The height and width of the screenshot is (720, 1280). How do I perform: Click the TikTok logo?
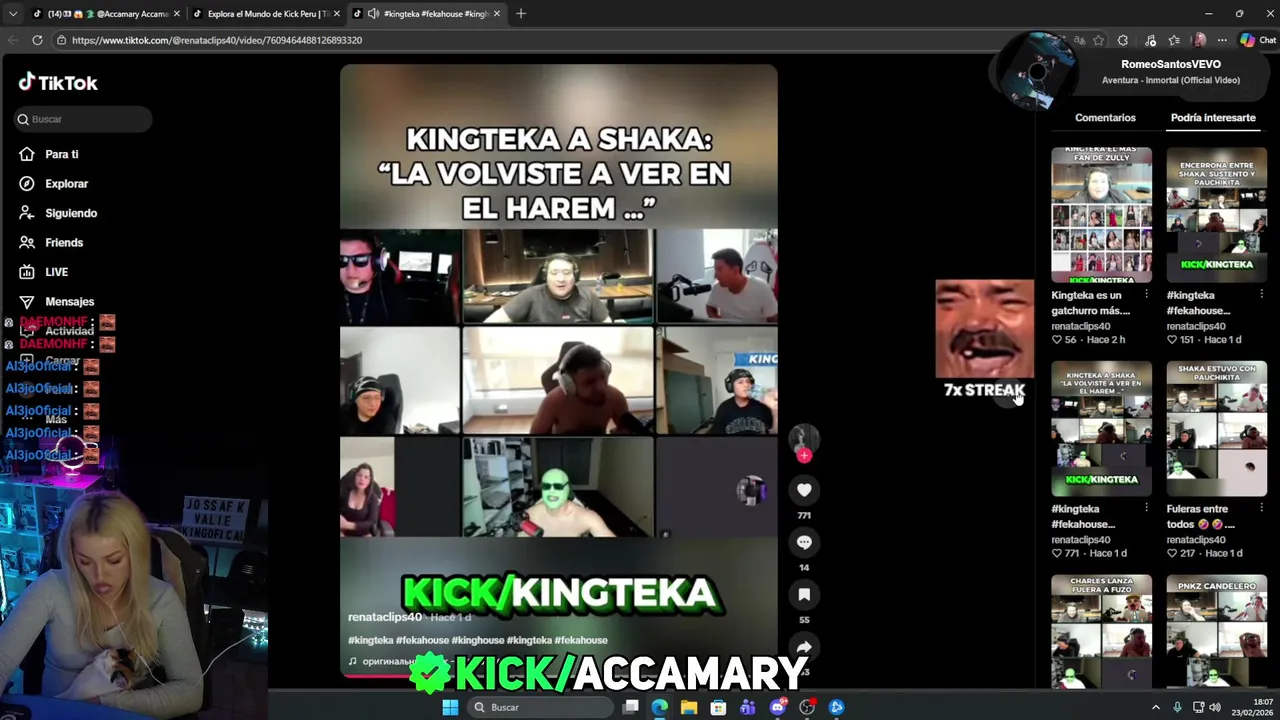click(x=58, y=83)
